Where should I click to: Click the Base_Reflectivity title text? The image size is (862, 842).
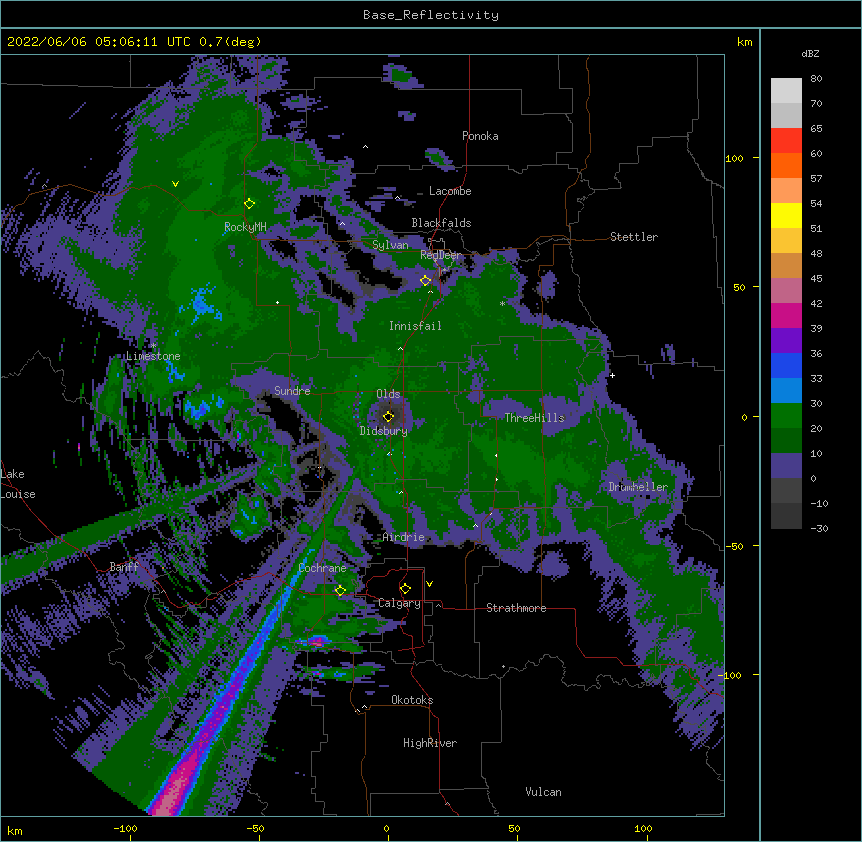431,15
